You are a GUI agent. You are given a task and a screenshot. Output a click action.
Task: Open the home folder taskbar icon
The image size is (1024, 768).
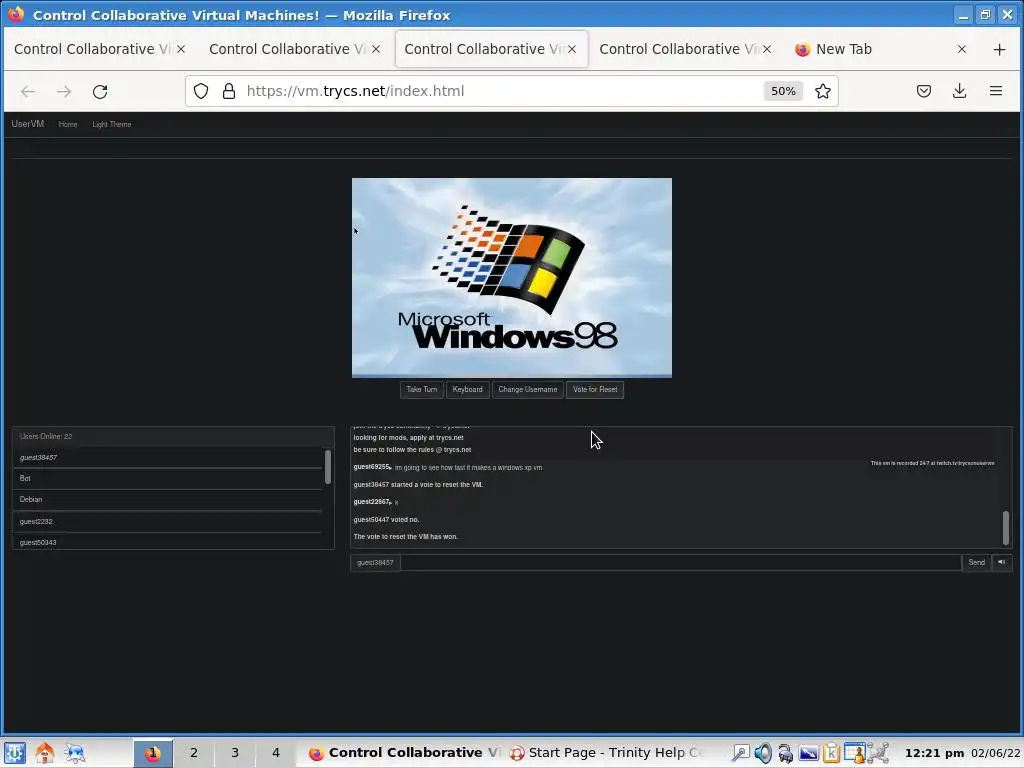tap(45, 753)
